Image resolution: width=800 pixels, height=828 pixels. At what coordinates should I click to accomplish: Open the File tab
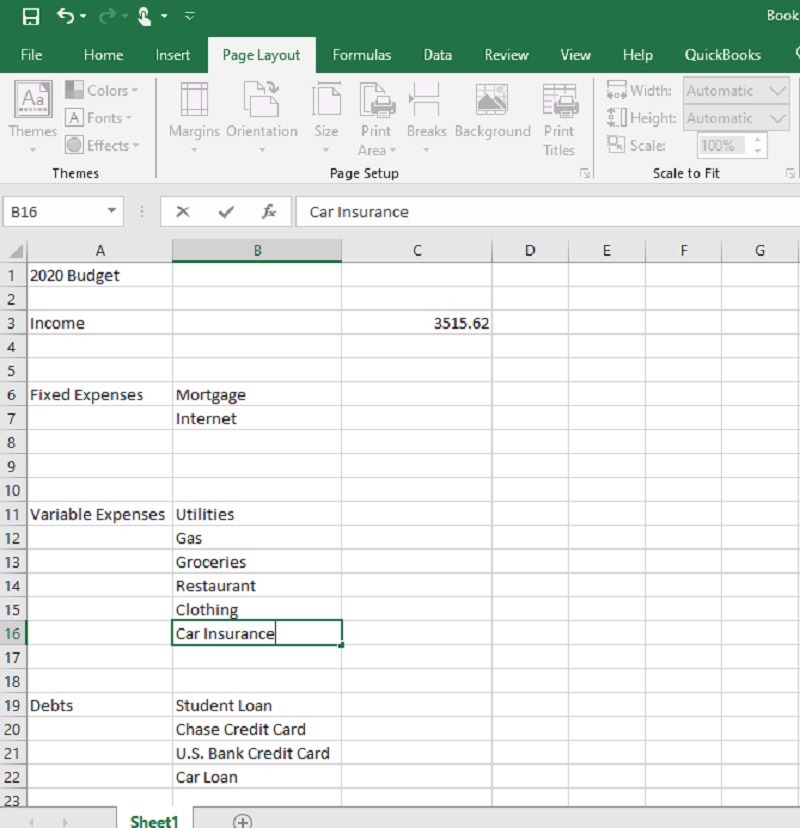click(31, 55)
